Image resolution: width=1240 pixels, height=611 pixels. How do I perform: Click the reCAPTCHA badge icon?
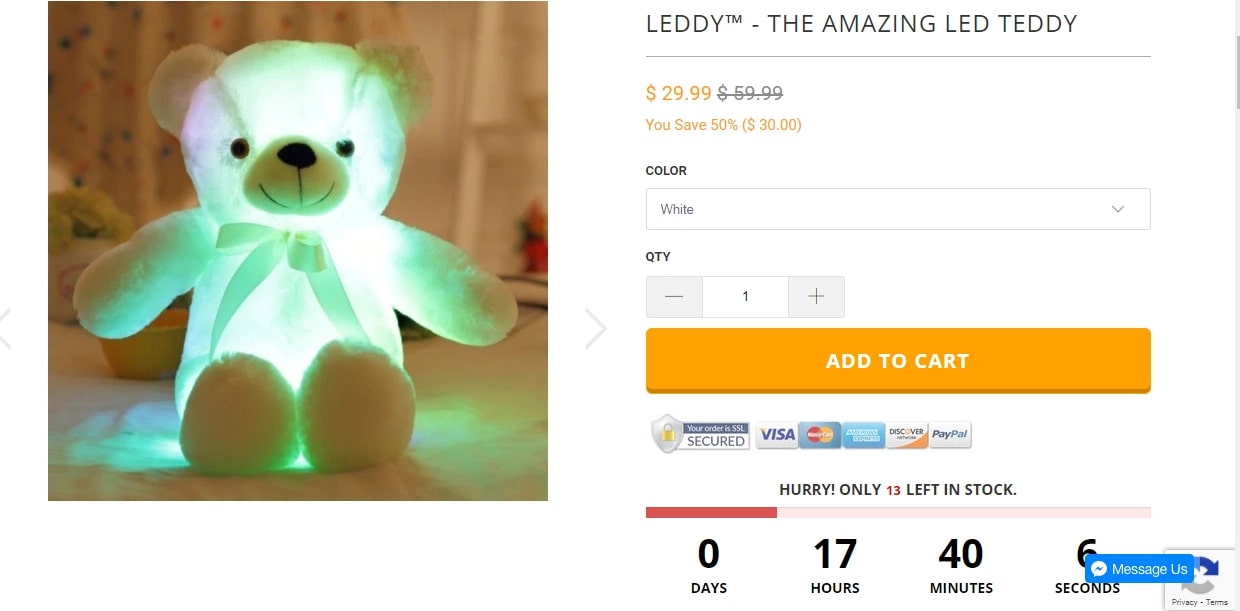[x=1207, y=574]
